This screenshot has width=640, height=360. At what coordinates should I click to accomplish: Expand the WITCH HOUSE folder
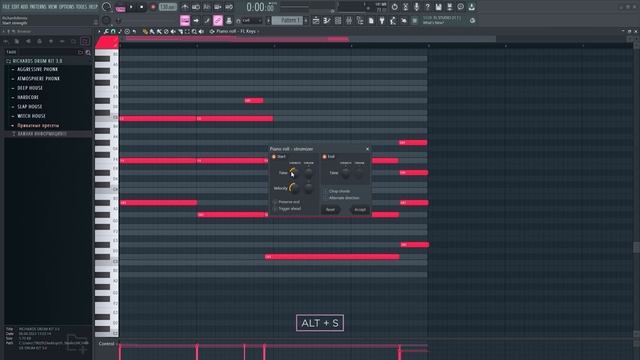pyautogui.click(x=31, y=116)
